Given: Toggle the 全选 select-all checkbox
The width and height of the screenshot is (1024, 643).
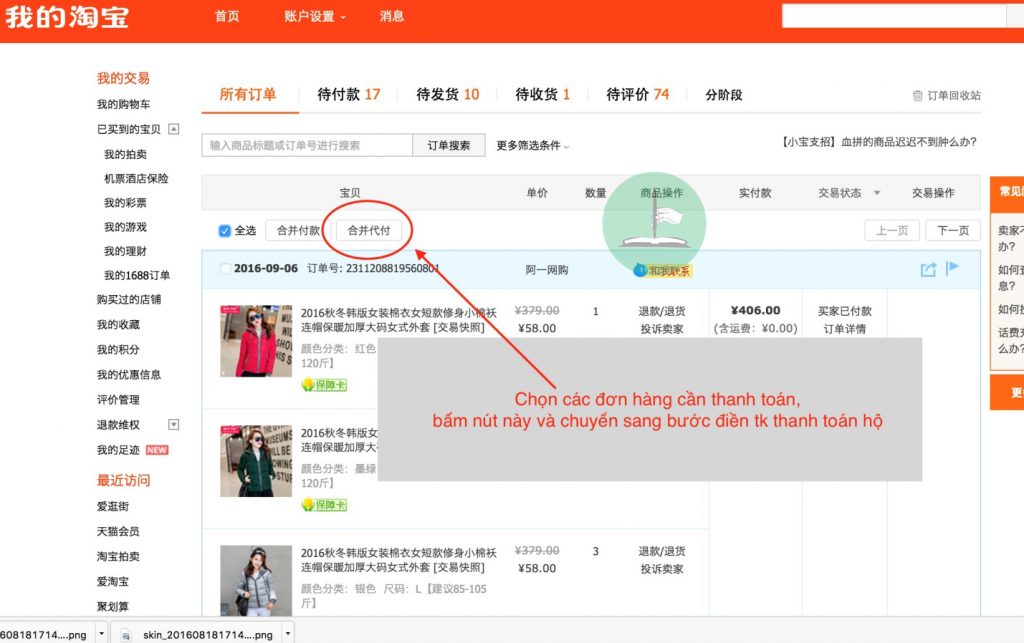Looking at the screenshot, I should [225, 231].
